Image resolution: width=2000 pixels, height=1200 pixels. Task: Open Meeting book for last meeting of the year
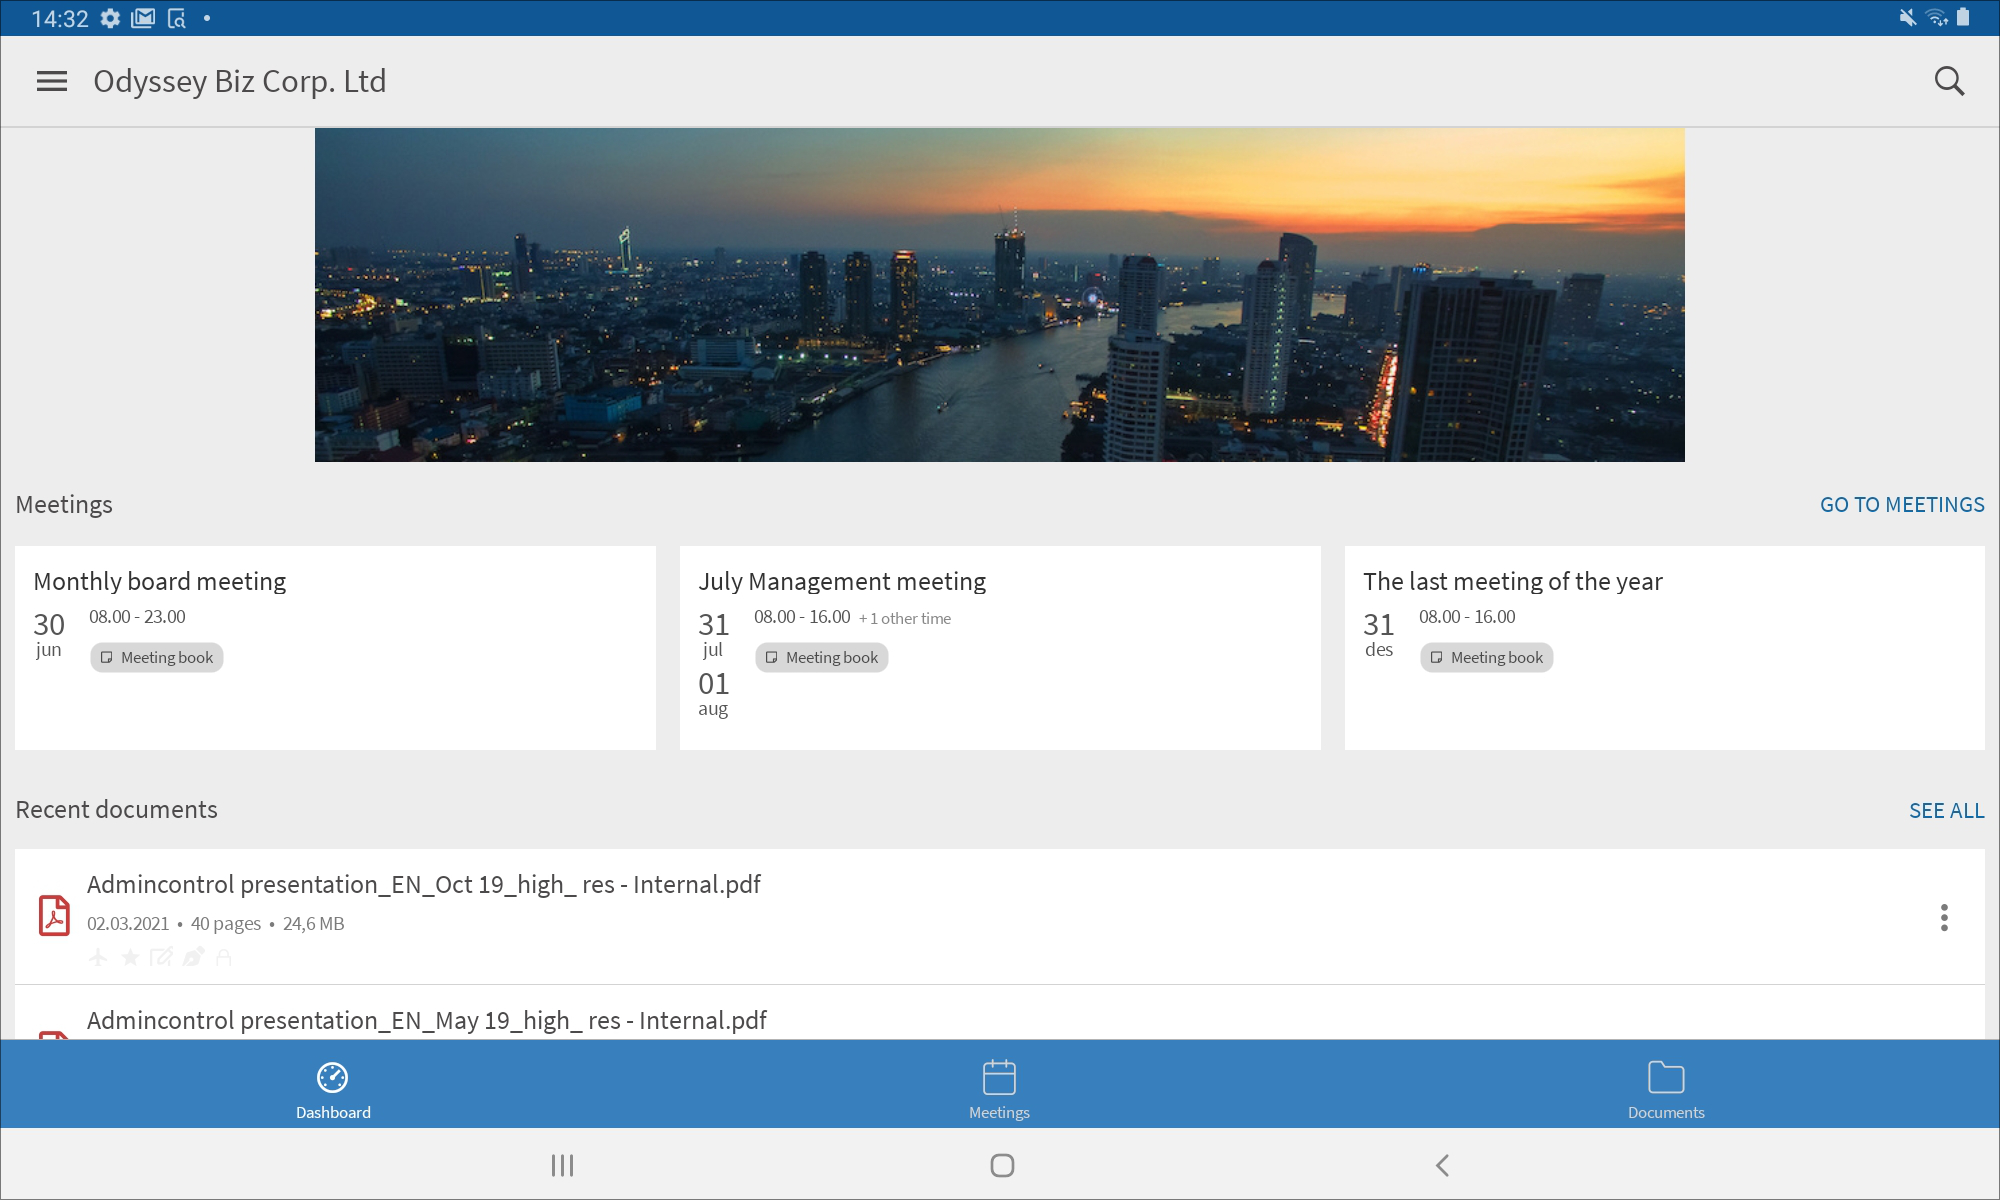point(1487,658)
